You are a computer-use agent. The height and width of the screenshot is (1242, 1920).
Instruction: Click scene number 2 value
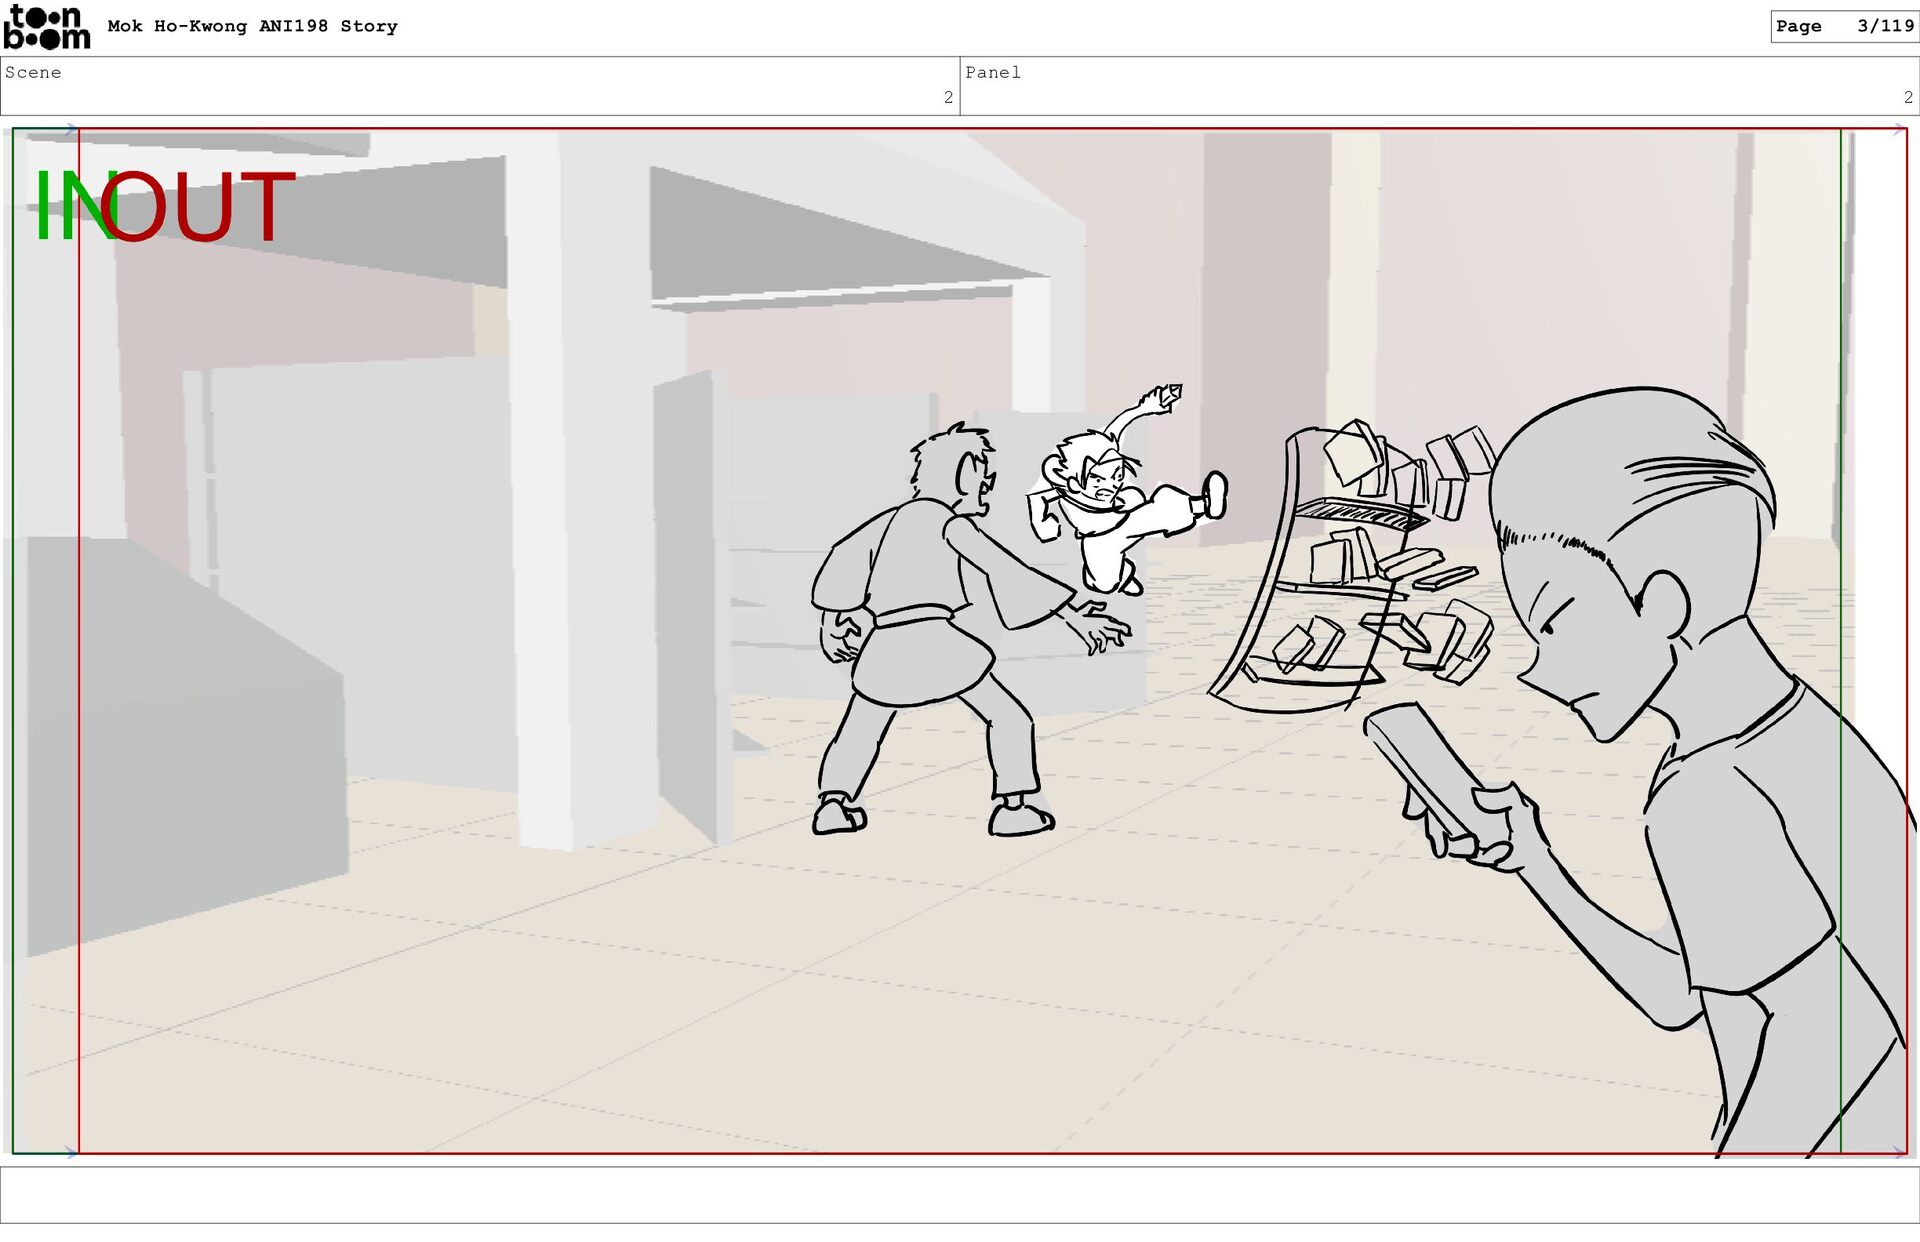pos(948,97)
